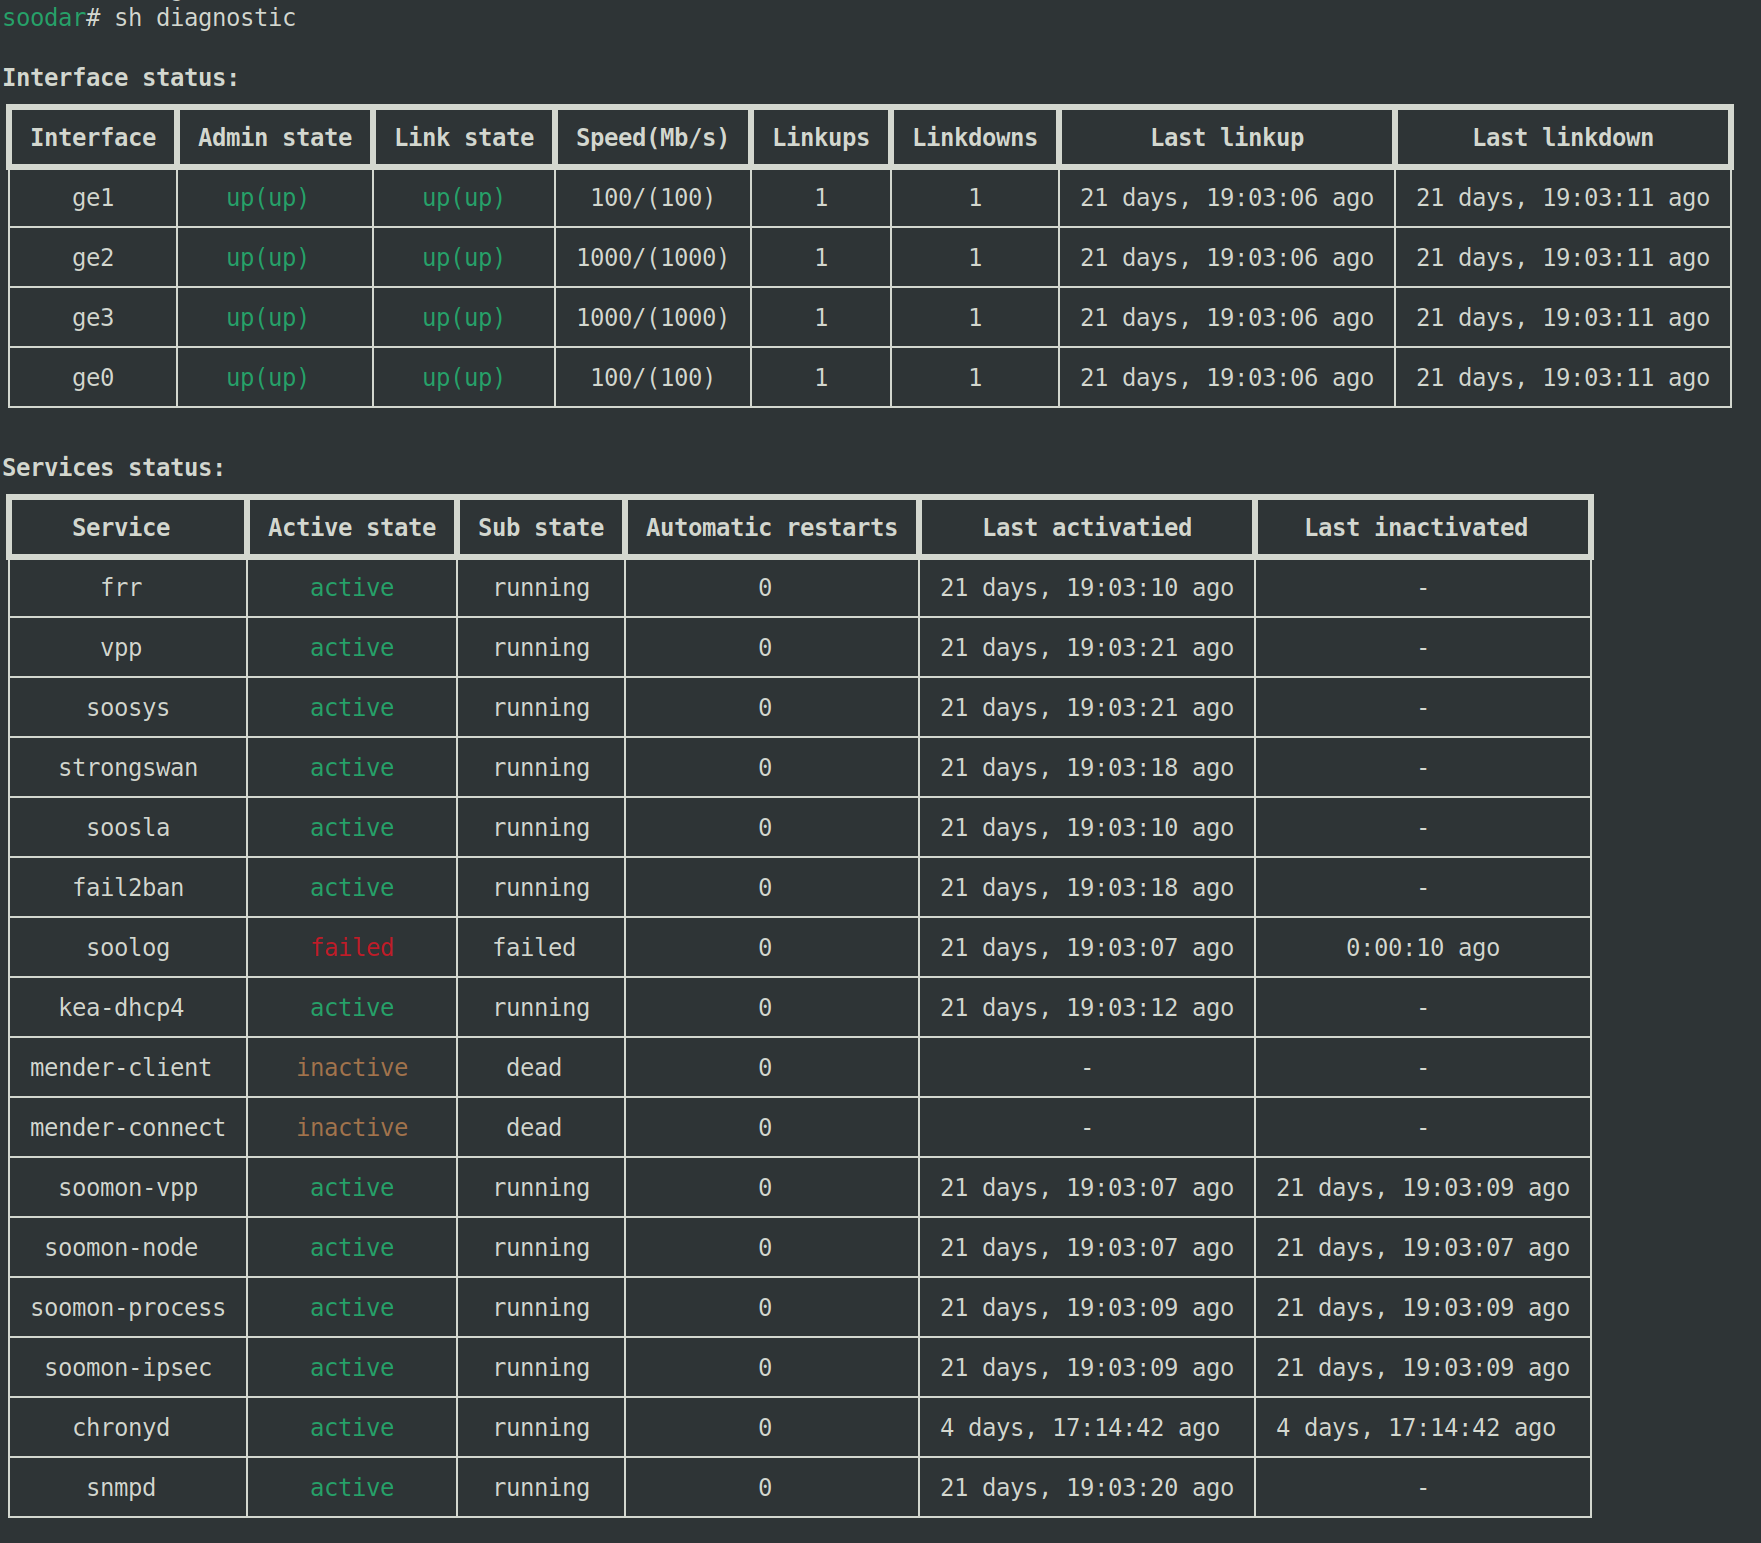The height and width of the screenshot is (1543, 1761).
Task: Click the 'dead' sub state of mender-connect
Action: tap(533, 1128)
